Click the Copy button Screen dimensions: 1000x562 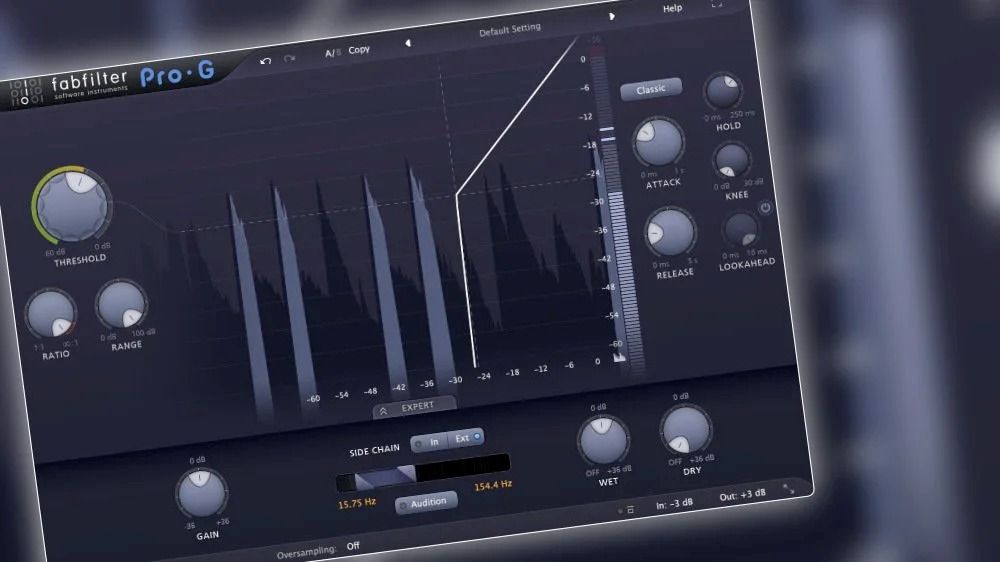(359, 49)
